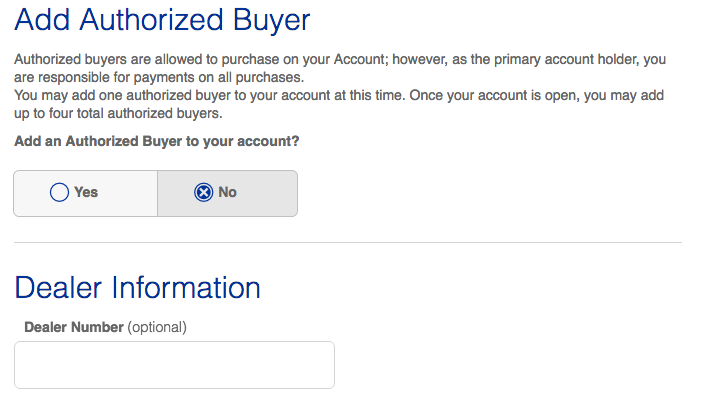Focus the Dealer Number input field
This screenshot has height=411, width=705.
pyautogui.click(x=174, y=365)
